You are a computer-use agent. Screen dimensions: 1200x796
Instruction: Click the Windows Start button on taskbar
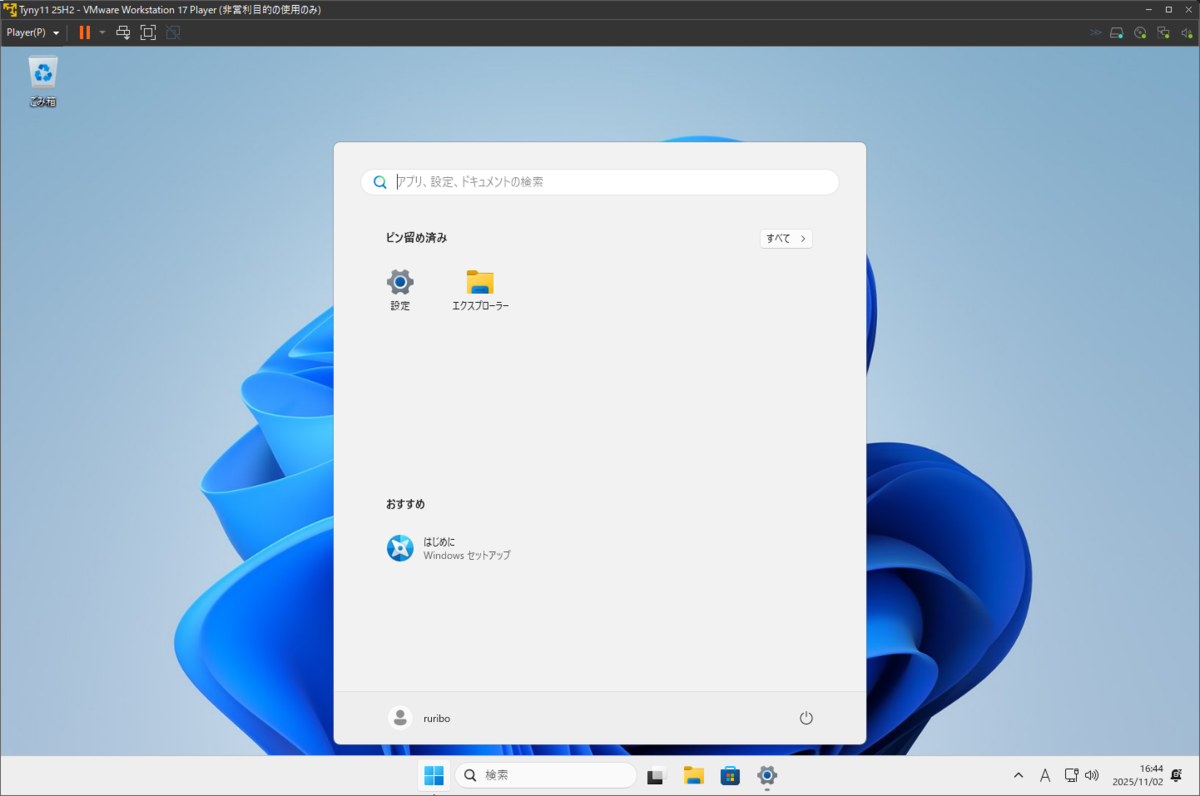click(x=434, y=775)
